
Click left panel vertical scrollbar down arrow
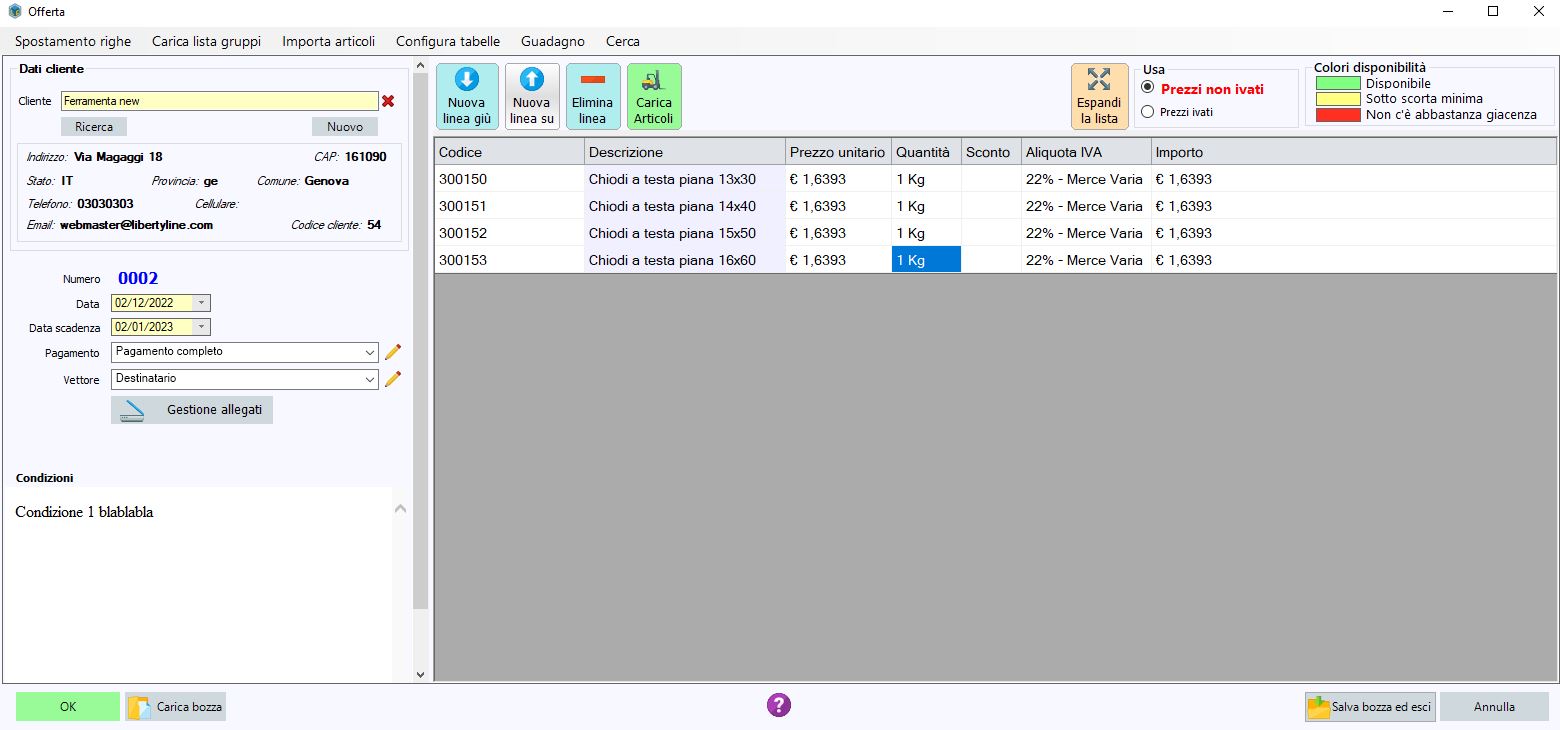[420, 675]
